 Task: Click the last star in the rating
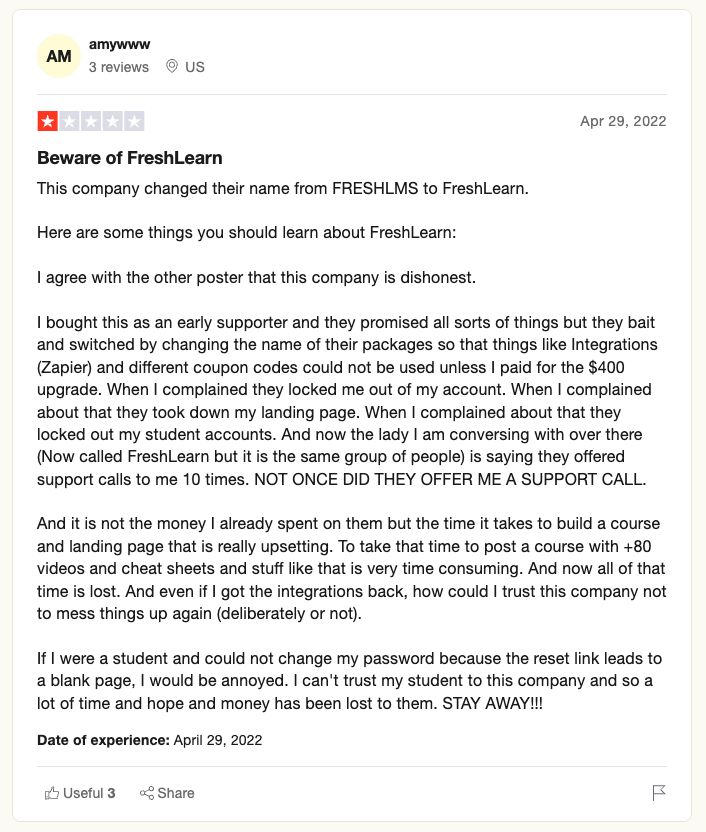click(x=134, y=121)
